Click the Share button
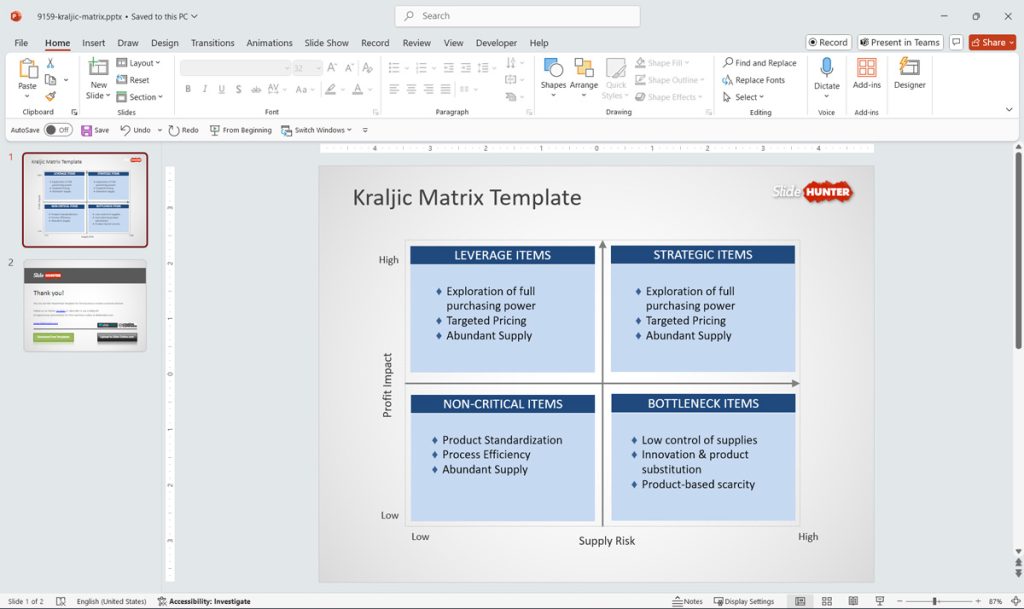 992,42
